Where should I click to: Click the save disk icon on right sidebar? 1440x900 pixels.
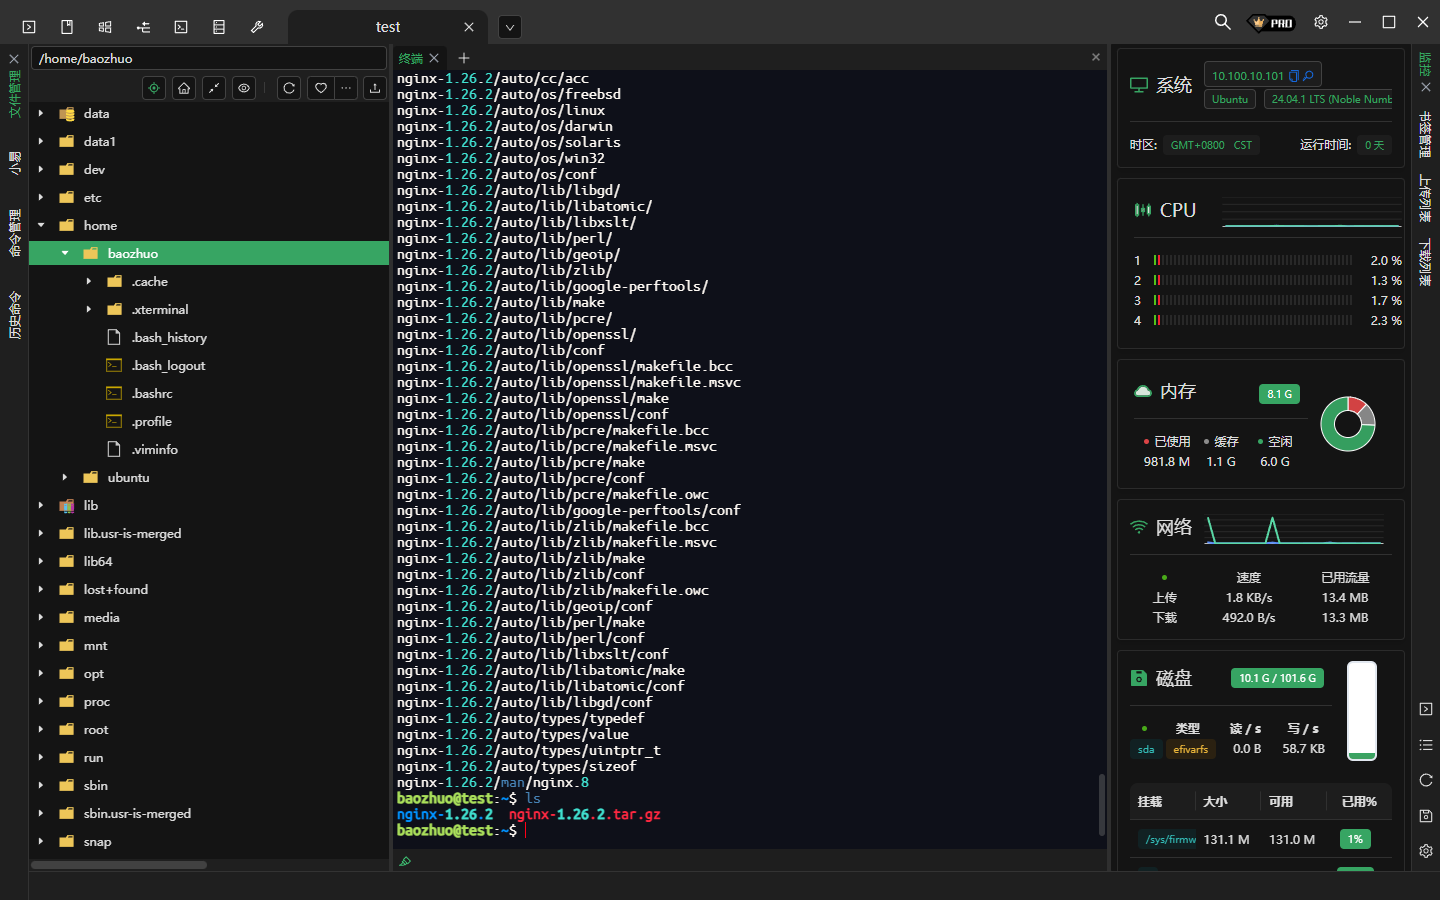pos(1426,816)
